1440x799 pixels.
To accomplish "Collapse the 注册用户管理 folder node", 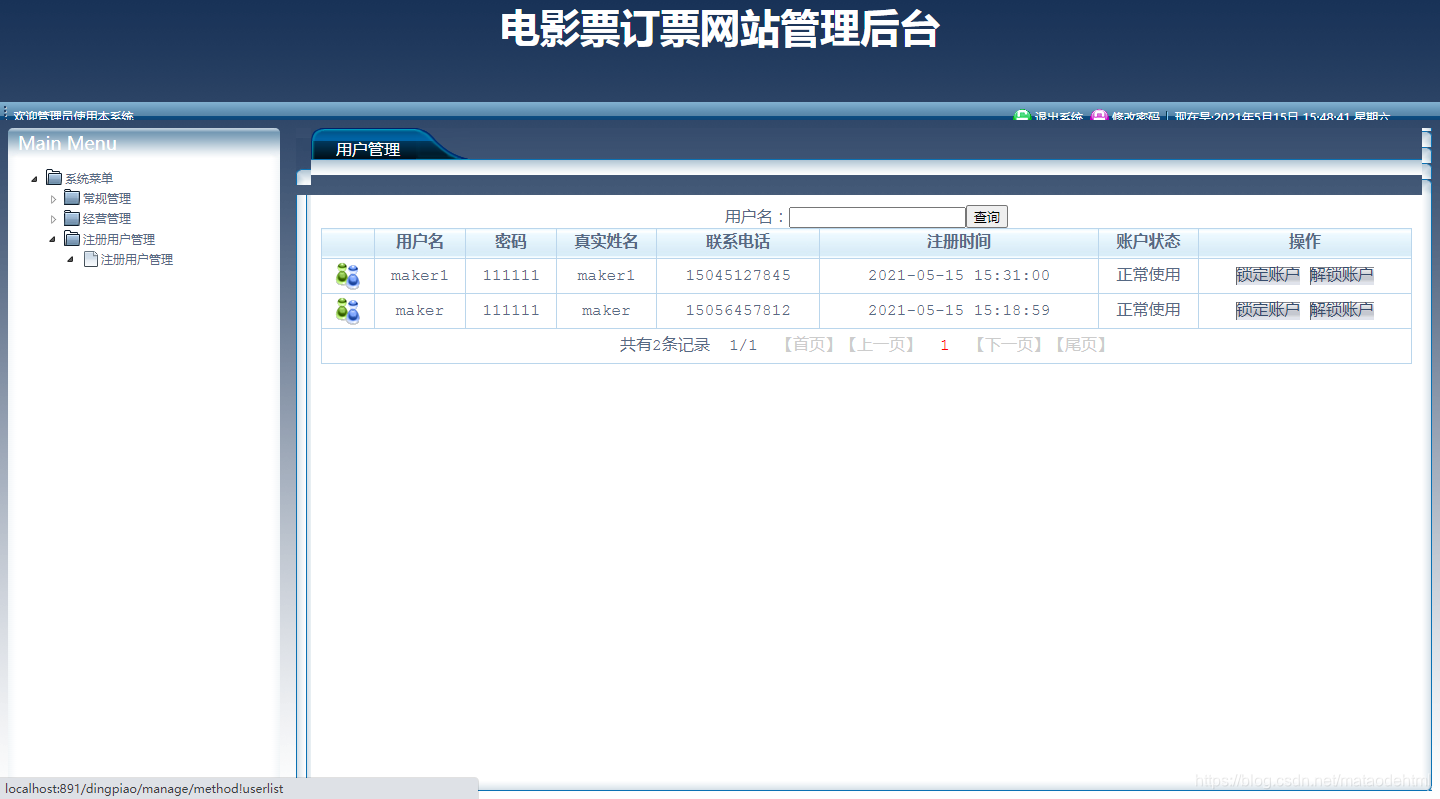I will pos(53,239).
